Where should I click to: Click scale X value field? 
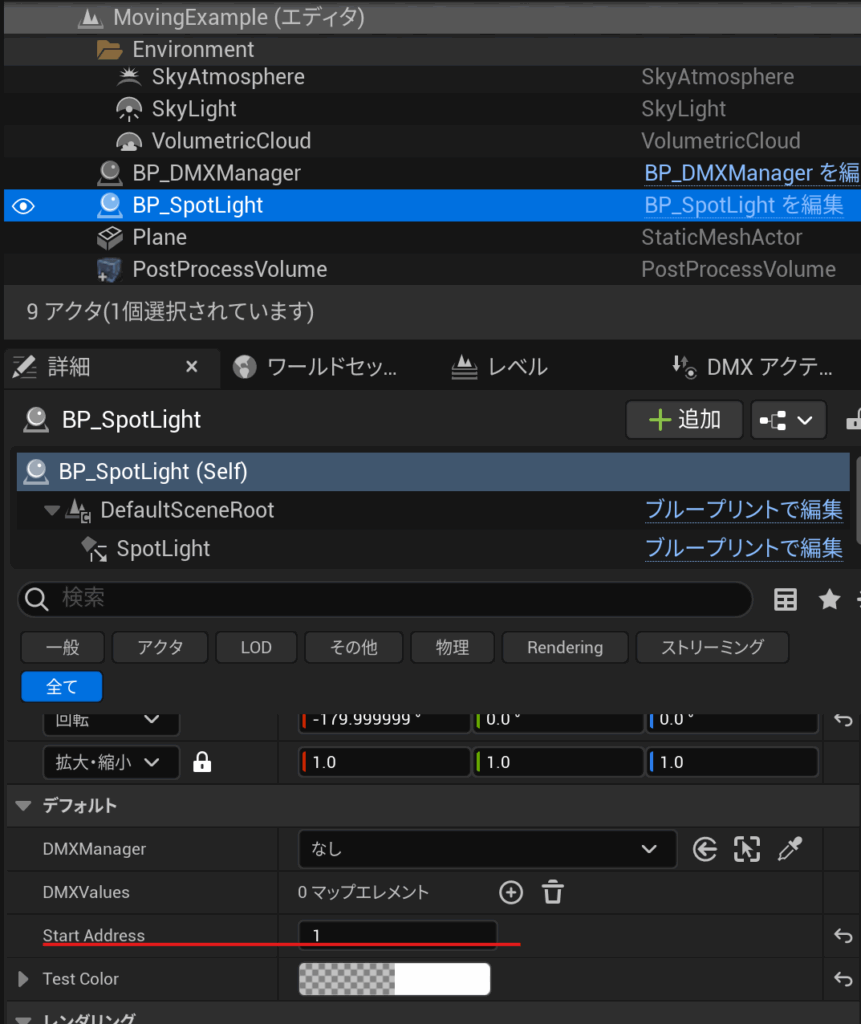coord(384,762)
